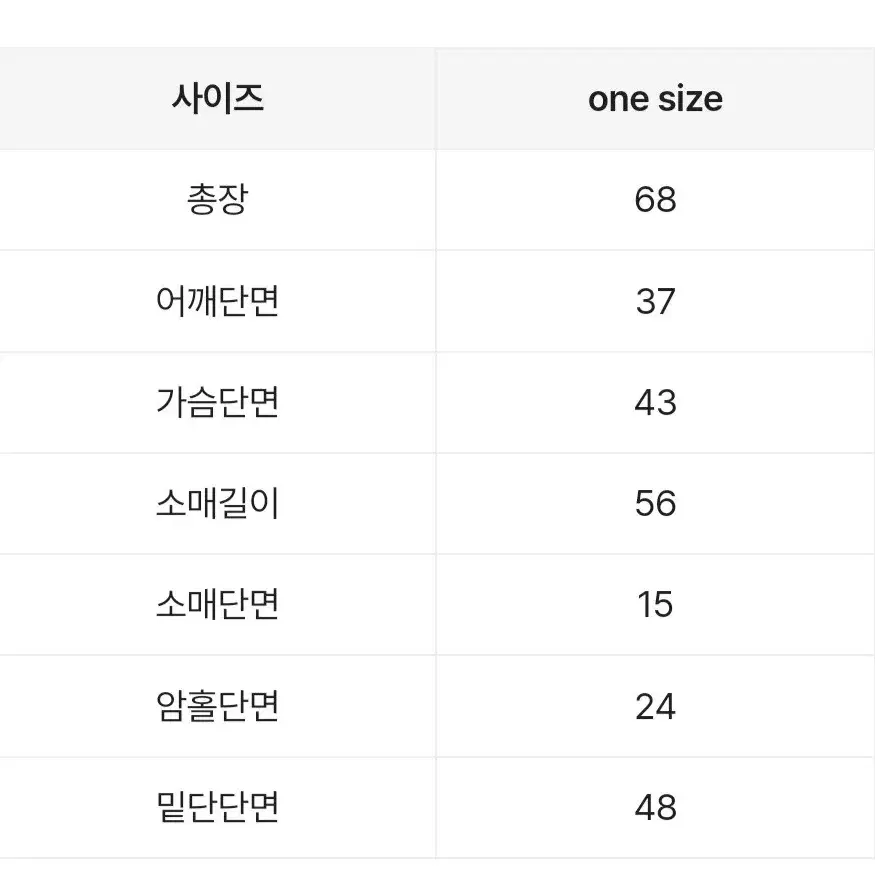Screen dimensions: 875x875
Task: Select the 가슴단면 row label
Action: (218, 402)
